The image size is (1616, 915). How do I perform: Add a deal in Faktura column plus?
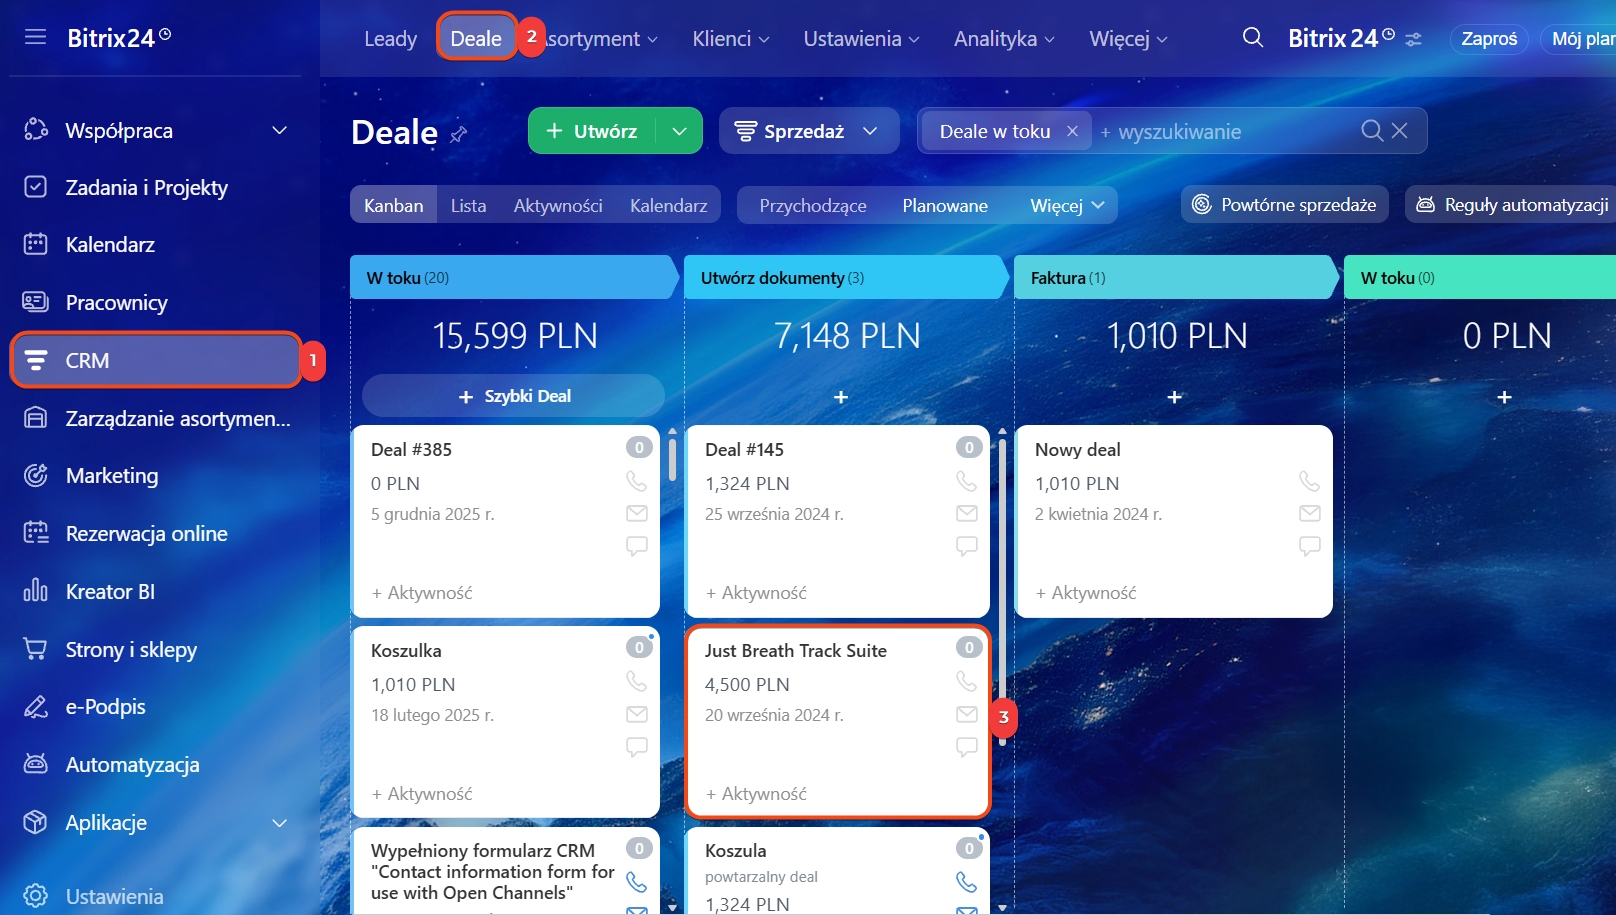point(1174,397)
